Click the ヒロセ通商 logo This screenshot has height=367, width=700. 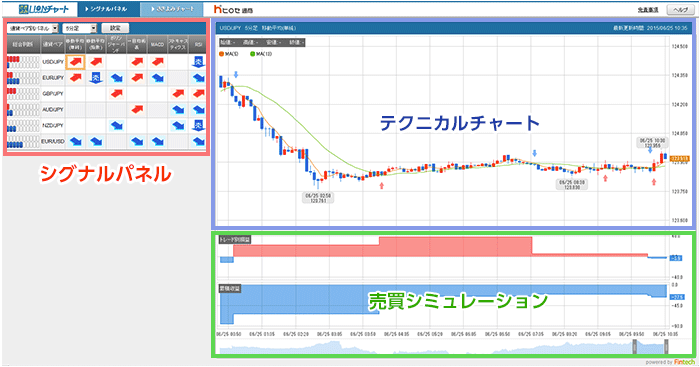(x=233, y=9)
